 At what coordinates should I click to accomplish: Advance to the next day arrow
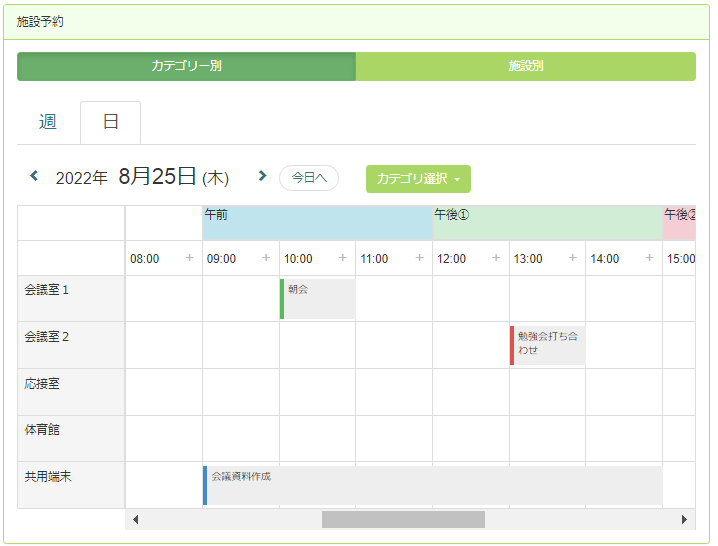262,177
